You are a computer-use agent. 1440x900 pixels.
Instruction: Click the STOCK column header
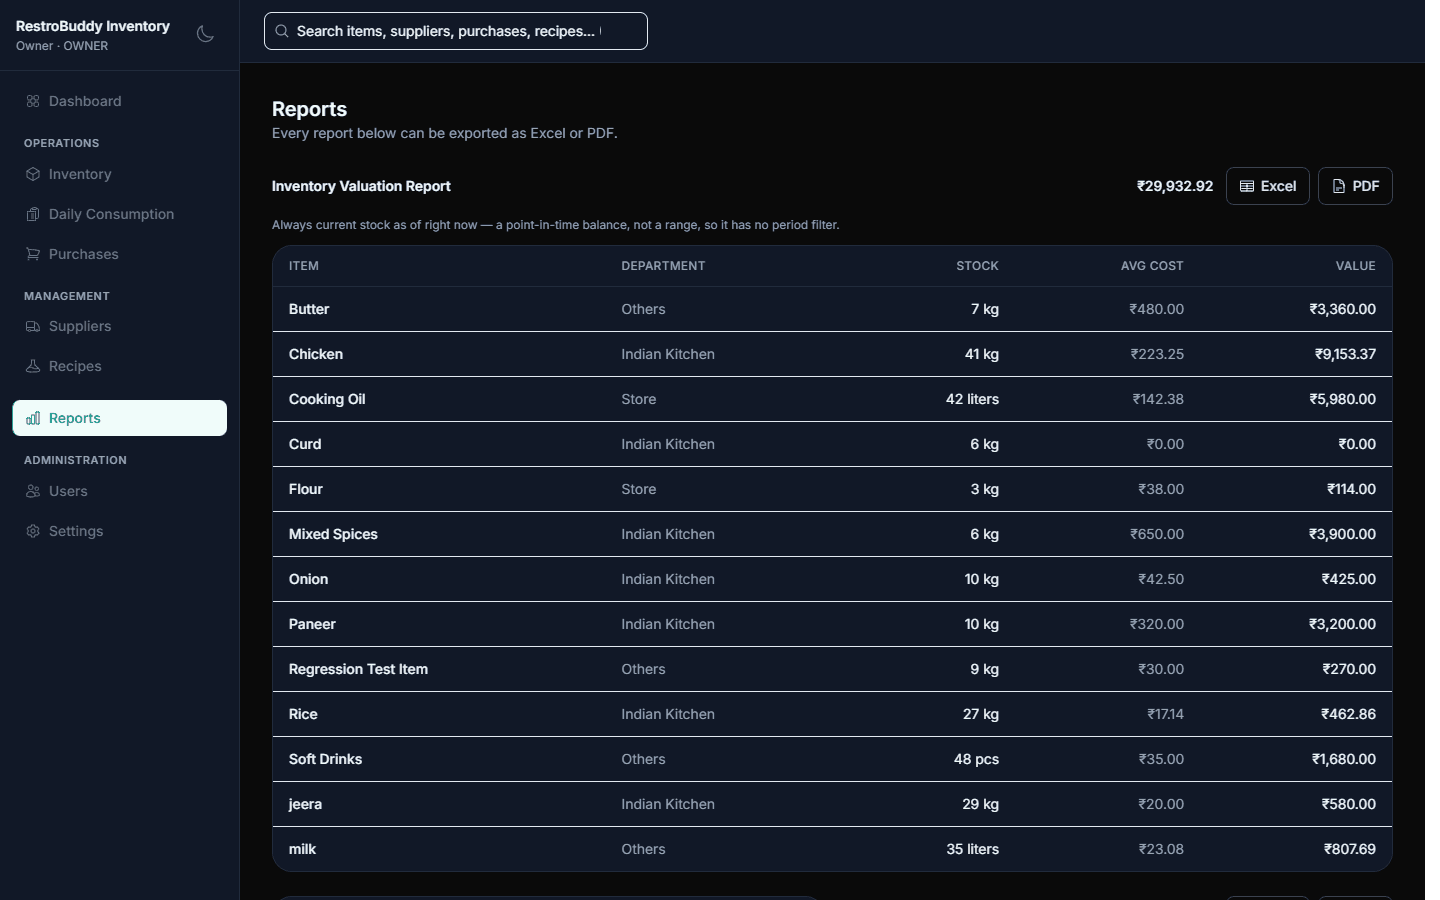click(977, 266)
